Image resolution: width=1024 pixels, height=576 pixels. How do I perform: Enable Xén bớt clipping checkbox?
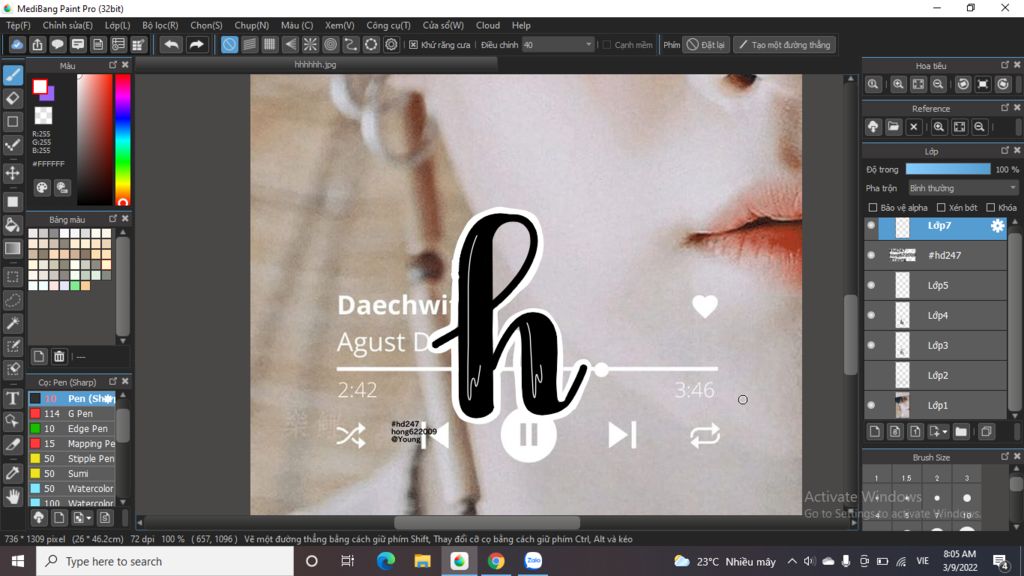click(941, 208)
